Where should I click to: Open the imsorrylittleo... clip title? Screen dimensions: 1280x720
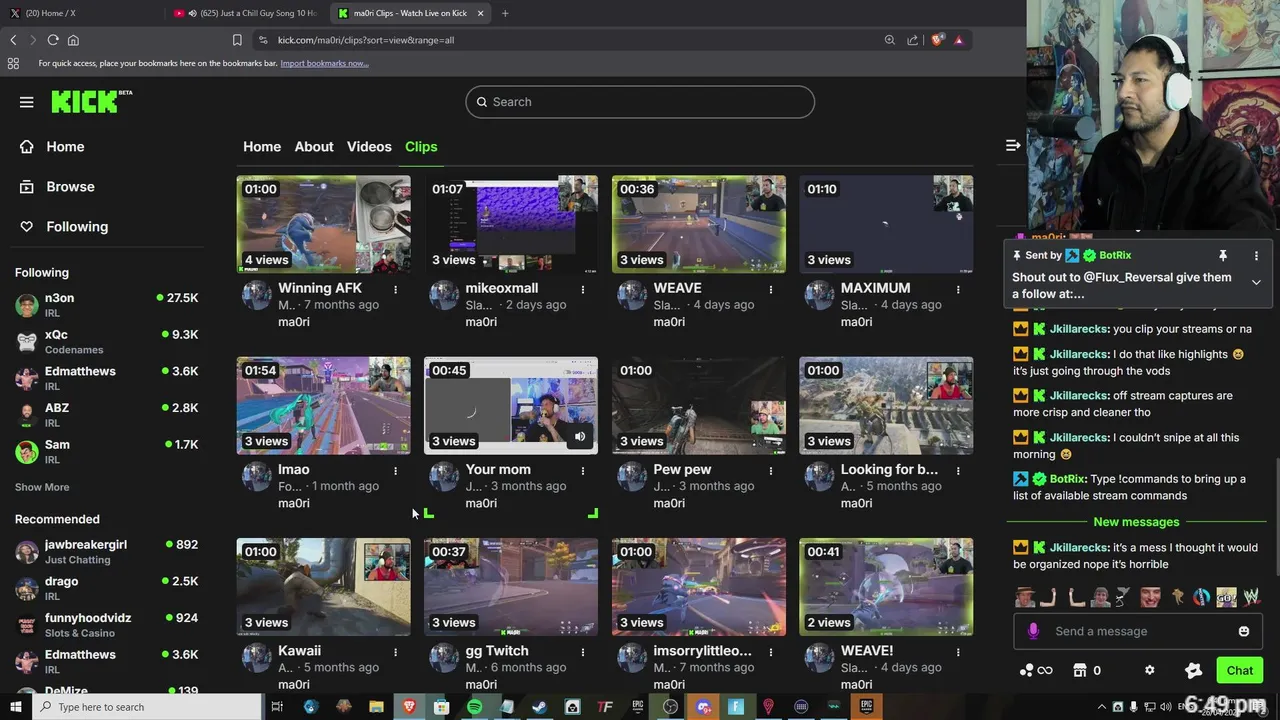tap(702, 650)
